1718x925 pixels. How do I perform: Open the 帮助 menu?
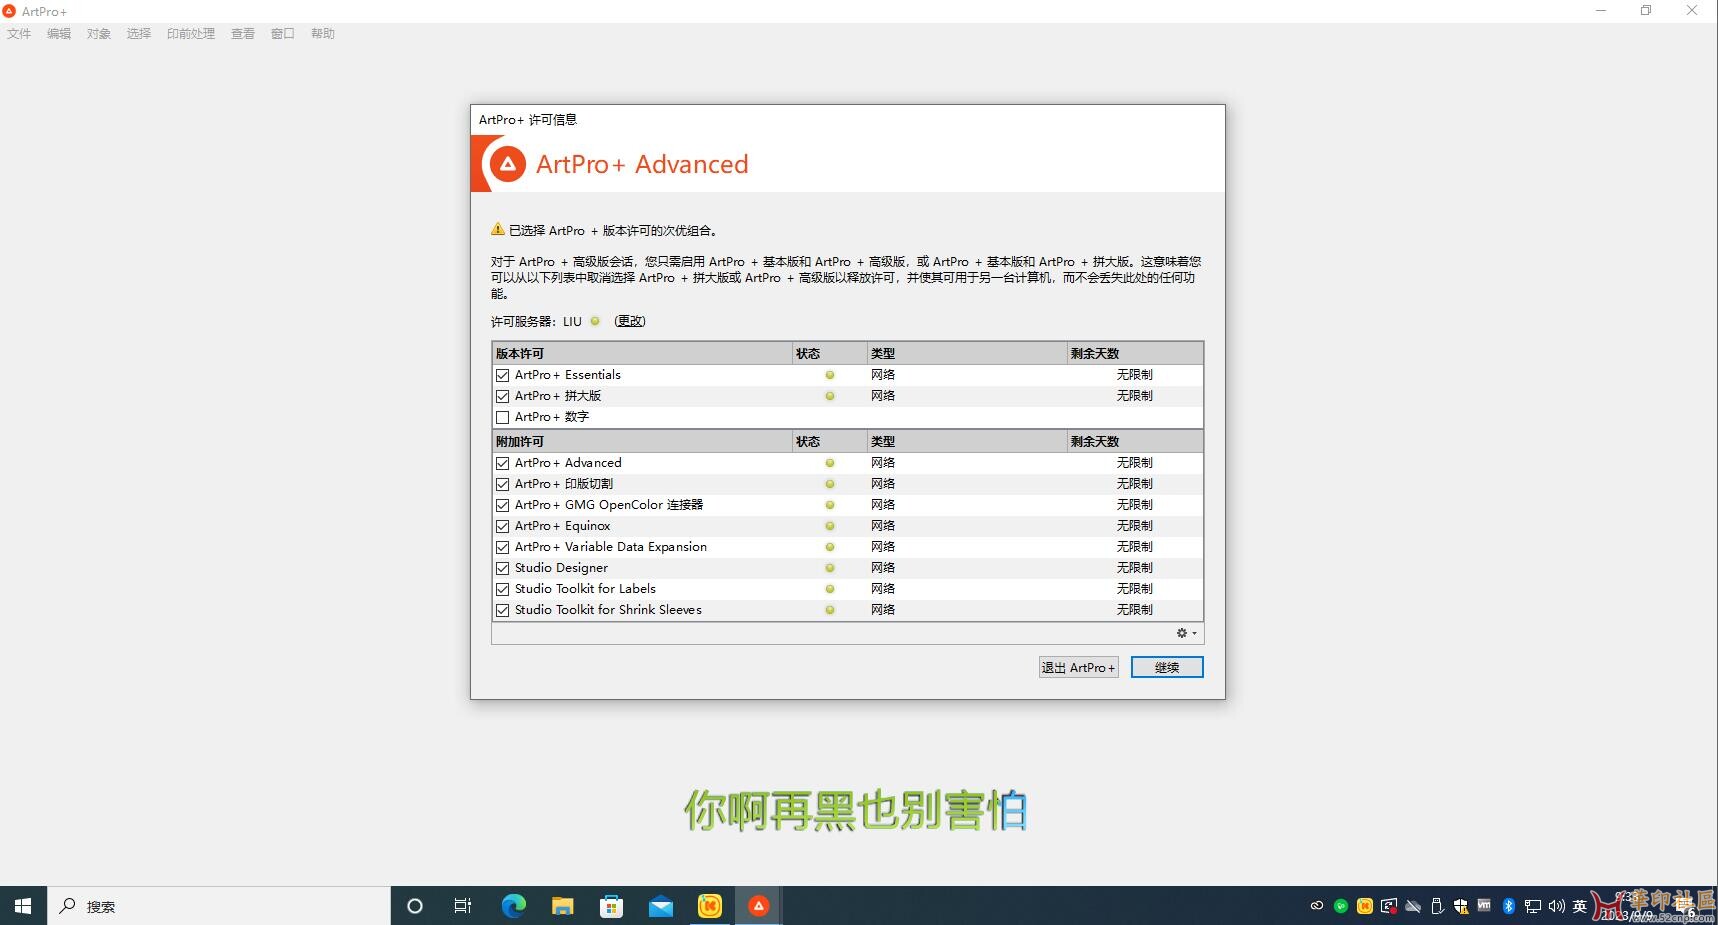point(323,34)
